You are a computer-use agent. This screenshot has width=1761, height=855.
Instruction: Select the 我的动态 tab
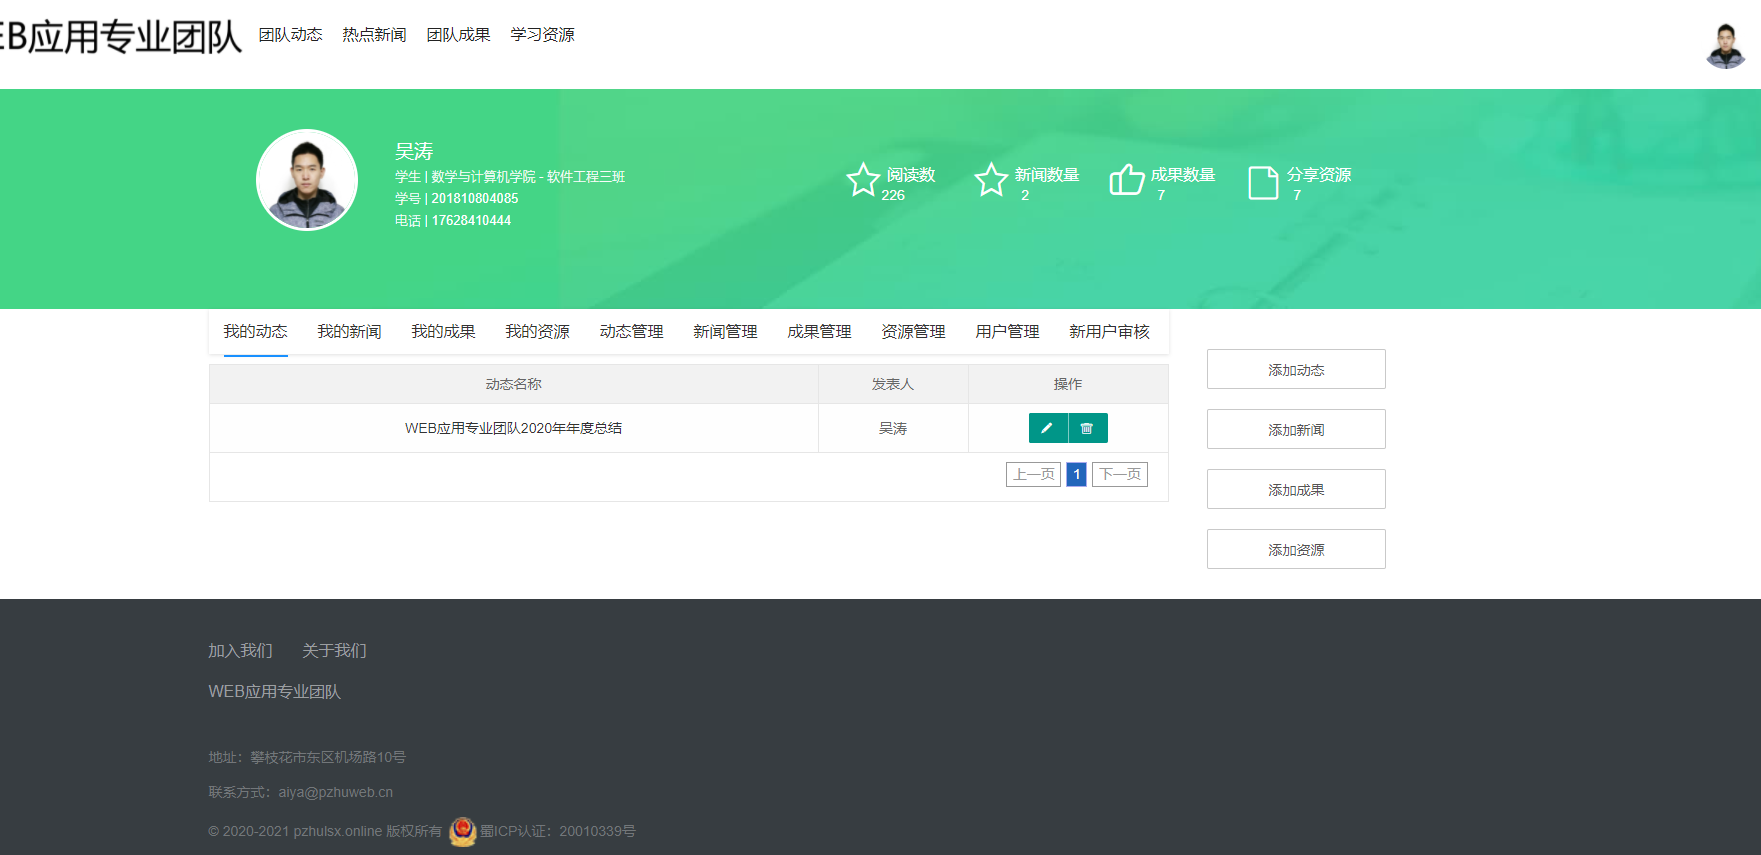pos(255,332)
